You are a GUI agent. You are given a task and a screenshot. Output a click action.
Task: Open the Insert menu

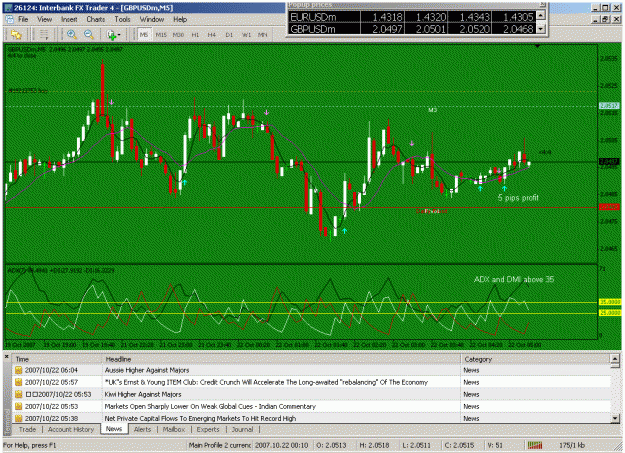(69, 19)
